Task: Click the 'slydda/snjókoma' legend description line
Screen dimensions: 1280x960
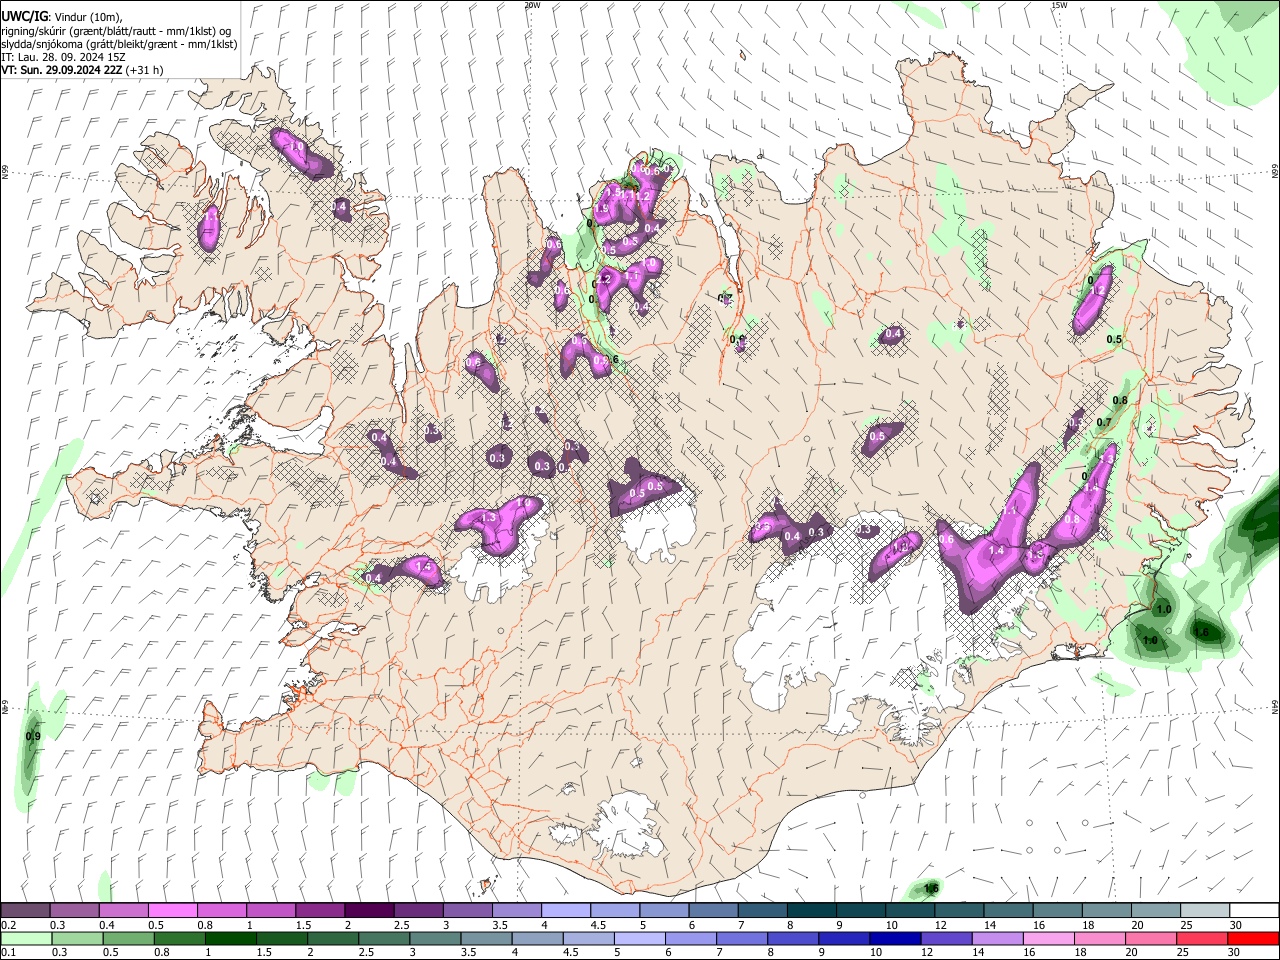Action: 120,43
